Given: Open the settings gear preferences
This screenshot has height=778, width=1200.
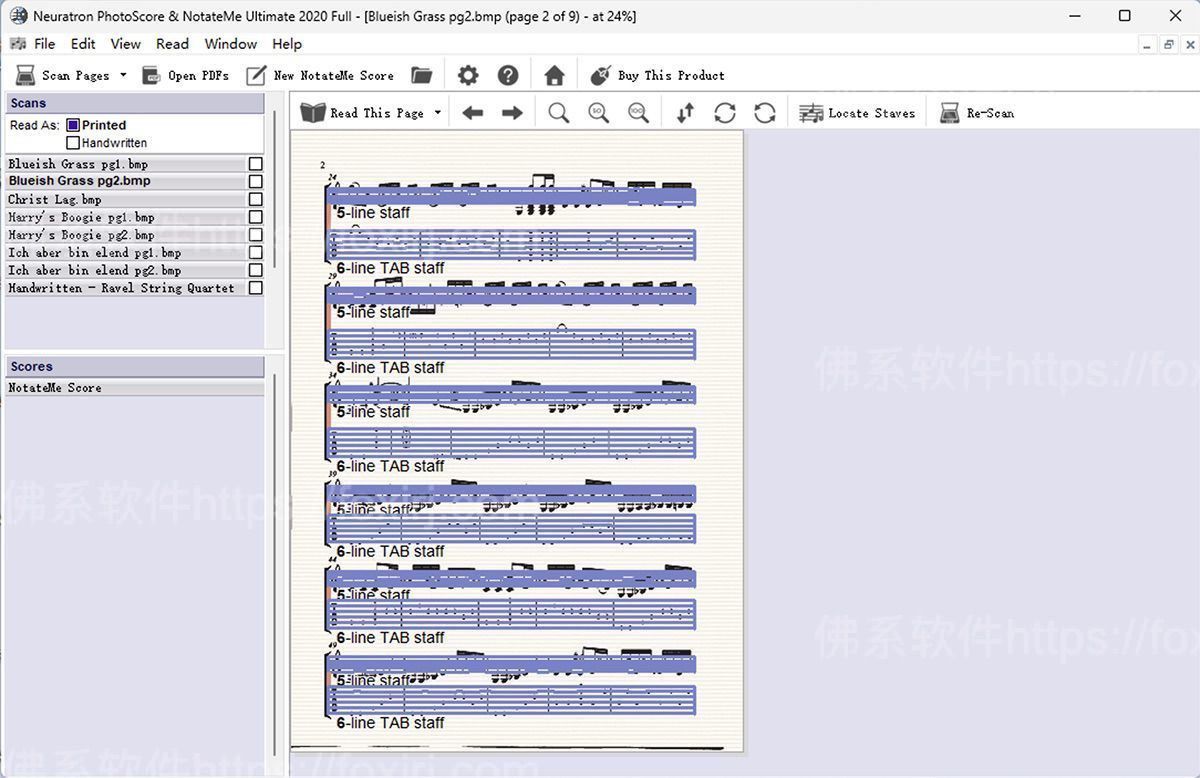Looking at the screenshot, I should coord(468,75).
